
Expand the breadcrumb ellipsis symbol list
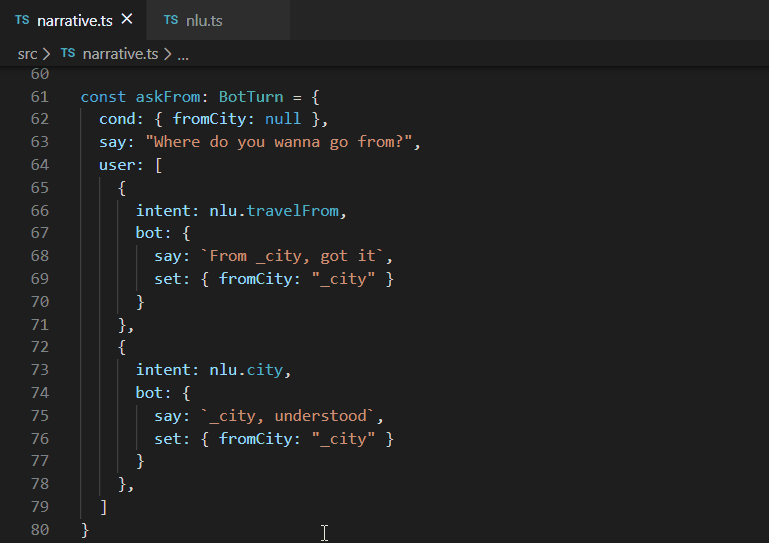(x=182, y=53)
